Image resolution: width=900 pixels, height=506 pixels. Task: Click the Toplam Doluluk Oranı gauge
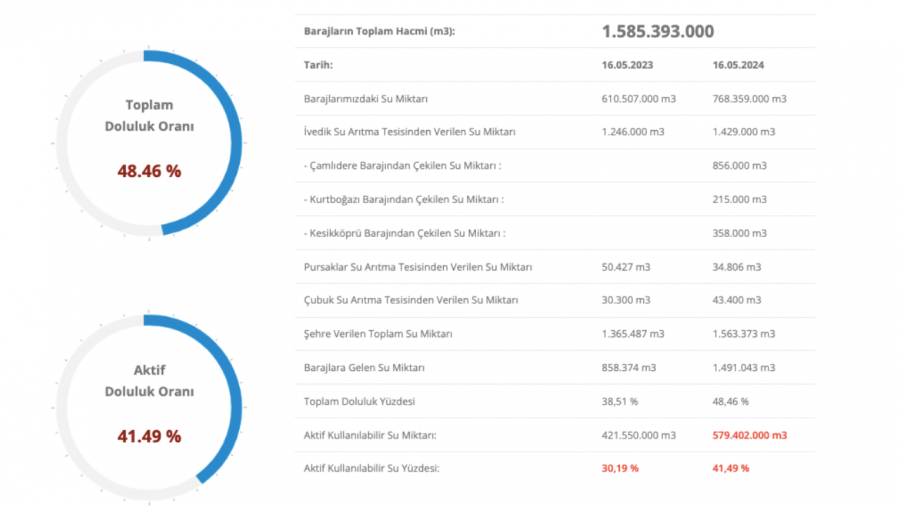click(149, 143)
